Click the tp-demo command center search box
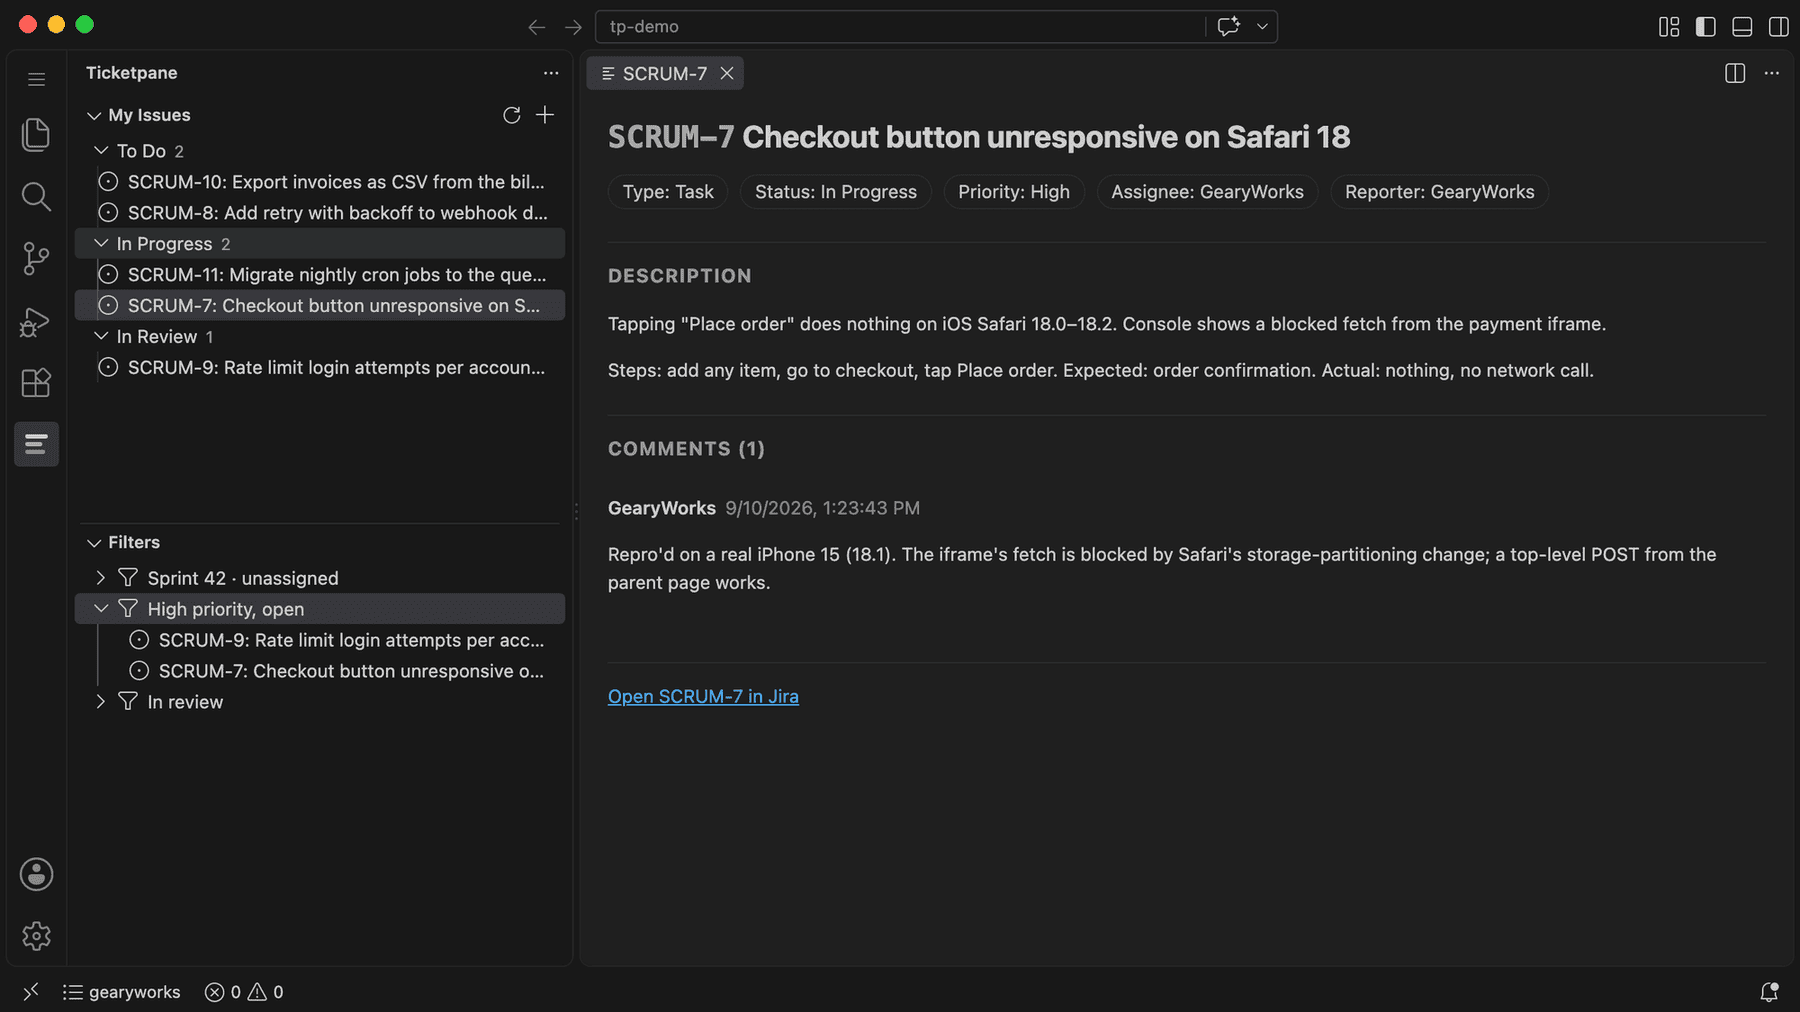Screen dimensions: 1800x1012 point(900,27)
